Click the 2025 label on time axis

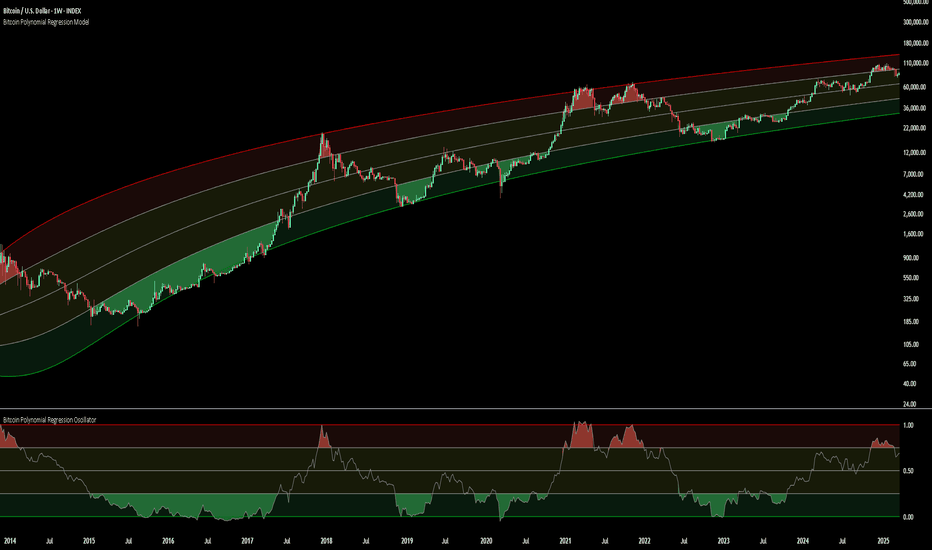point(883,541)
